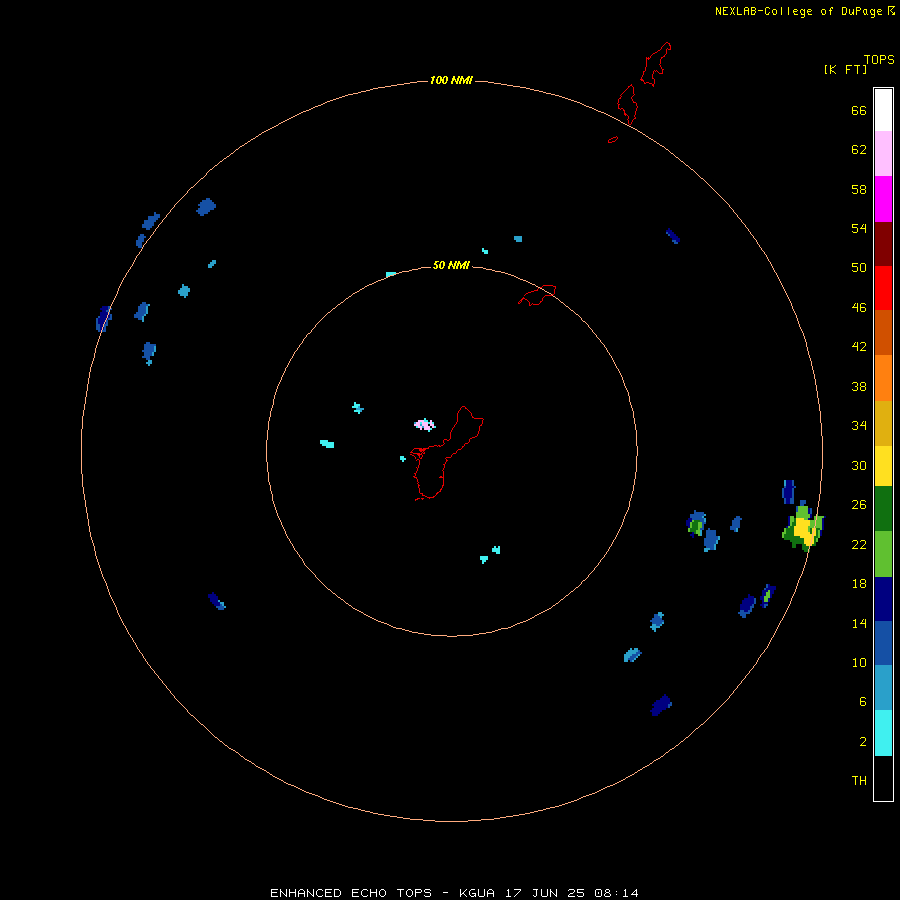The width and height of the screenshot is (900, 900).
Task: Click the legend value 30
Action: tap(859, 465)
